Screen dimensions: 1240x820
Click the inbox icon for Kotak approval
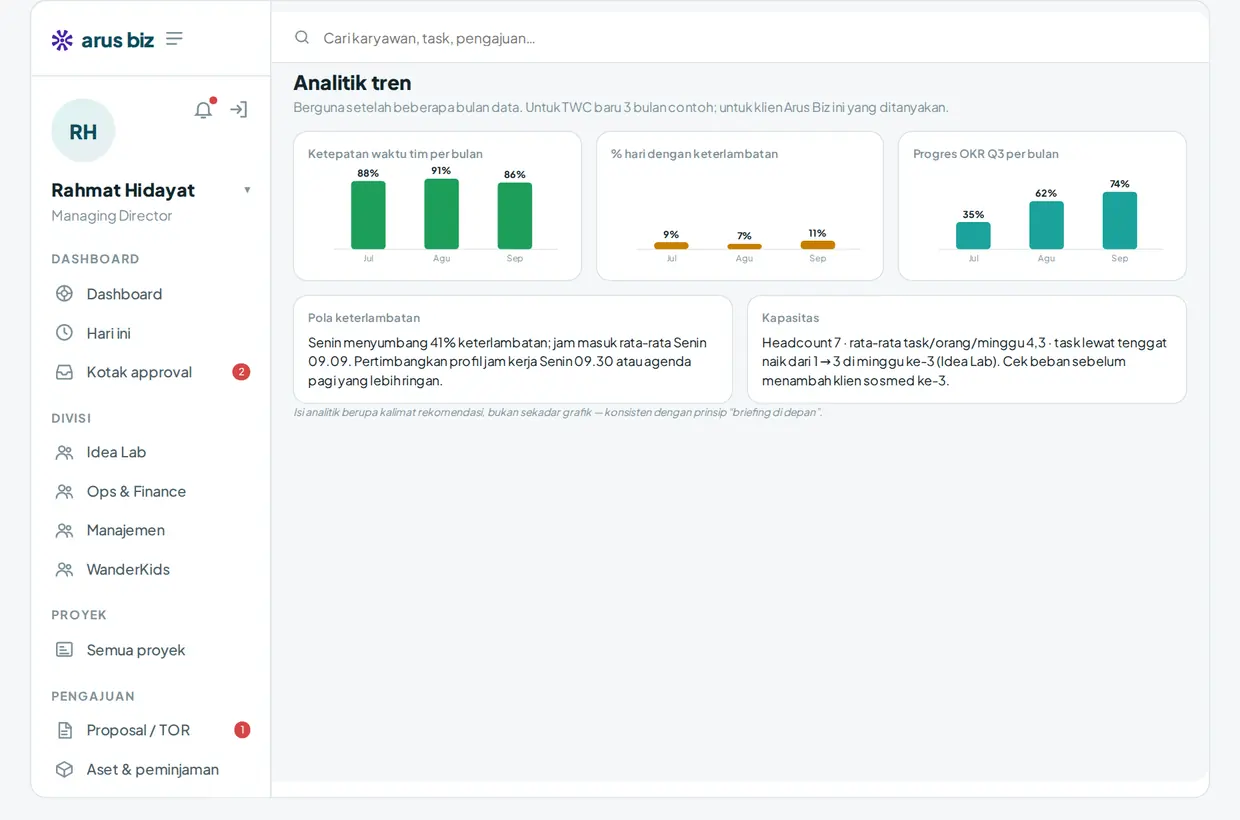[x=64, y=372]
